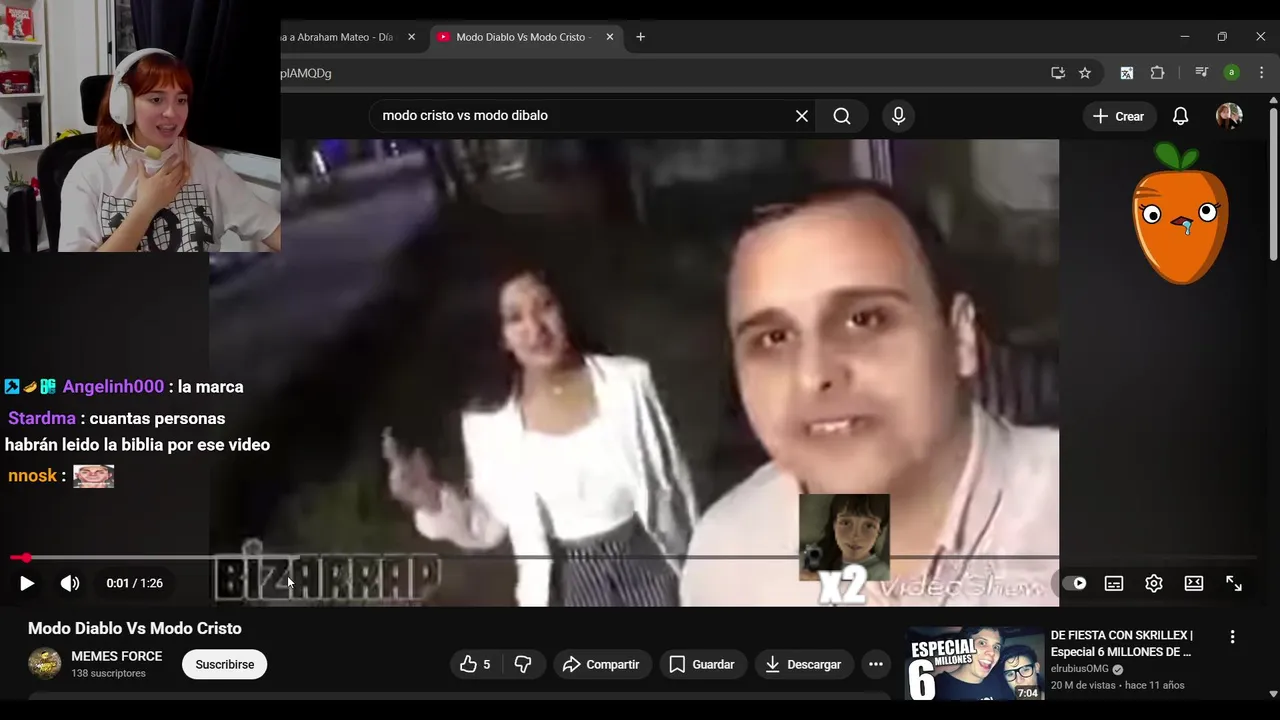Open the Skrillex recommended video thumbnail
1280x720 pixels.
click(975, 664)
